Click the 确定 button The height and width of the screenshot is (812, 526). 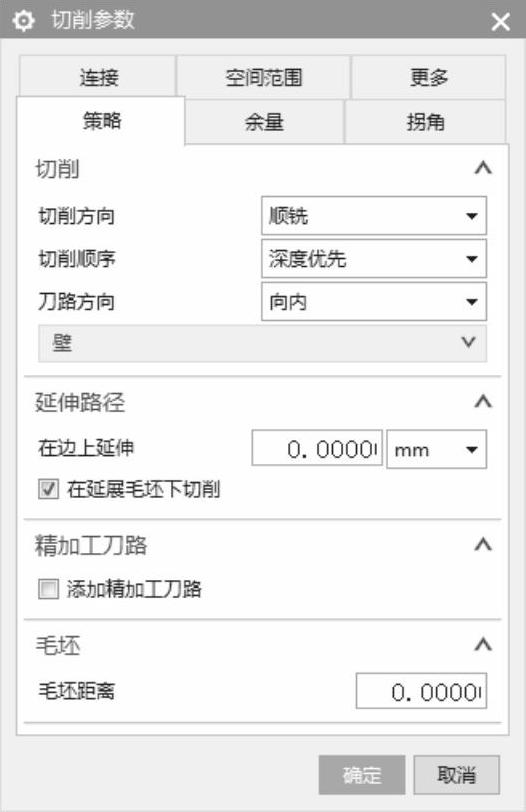(x=362, y=775)
